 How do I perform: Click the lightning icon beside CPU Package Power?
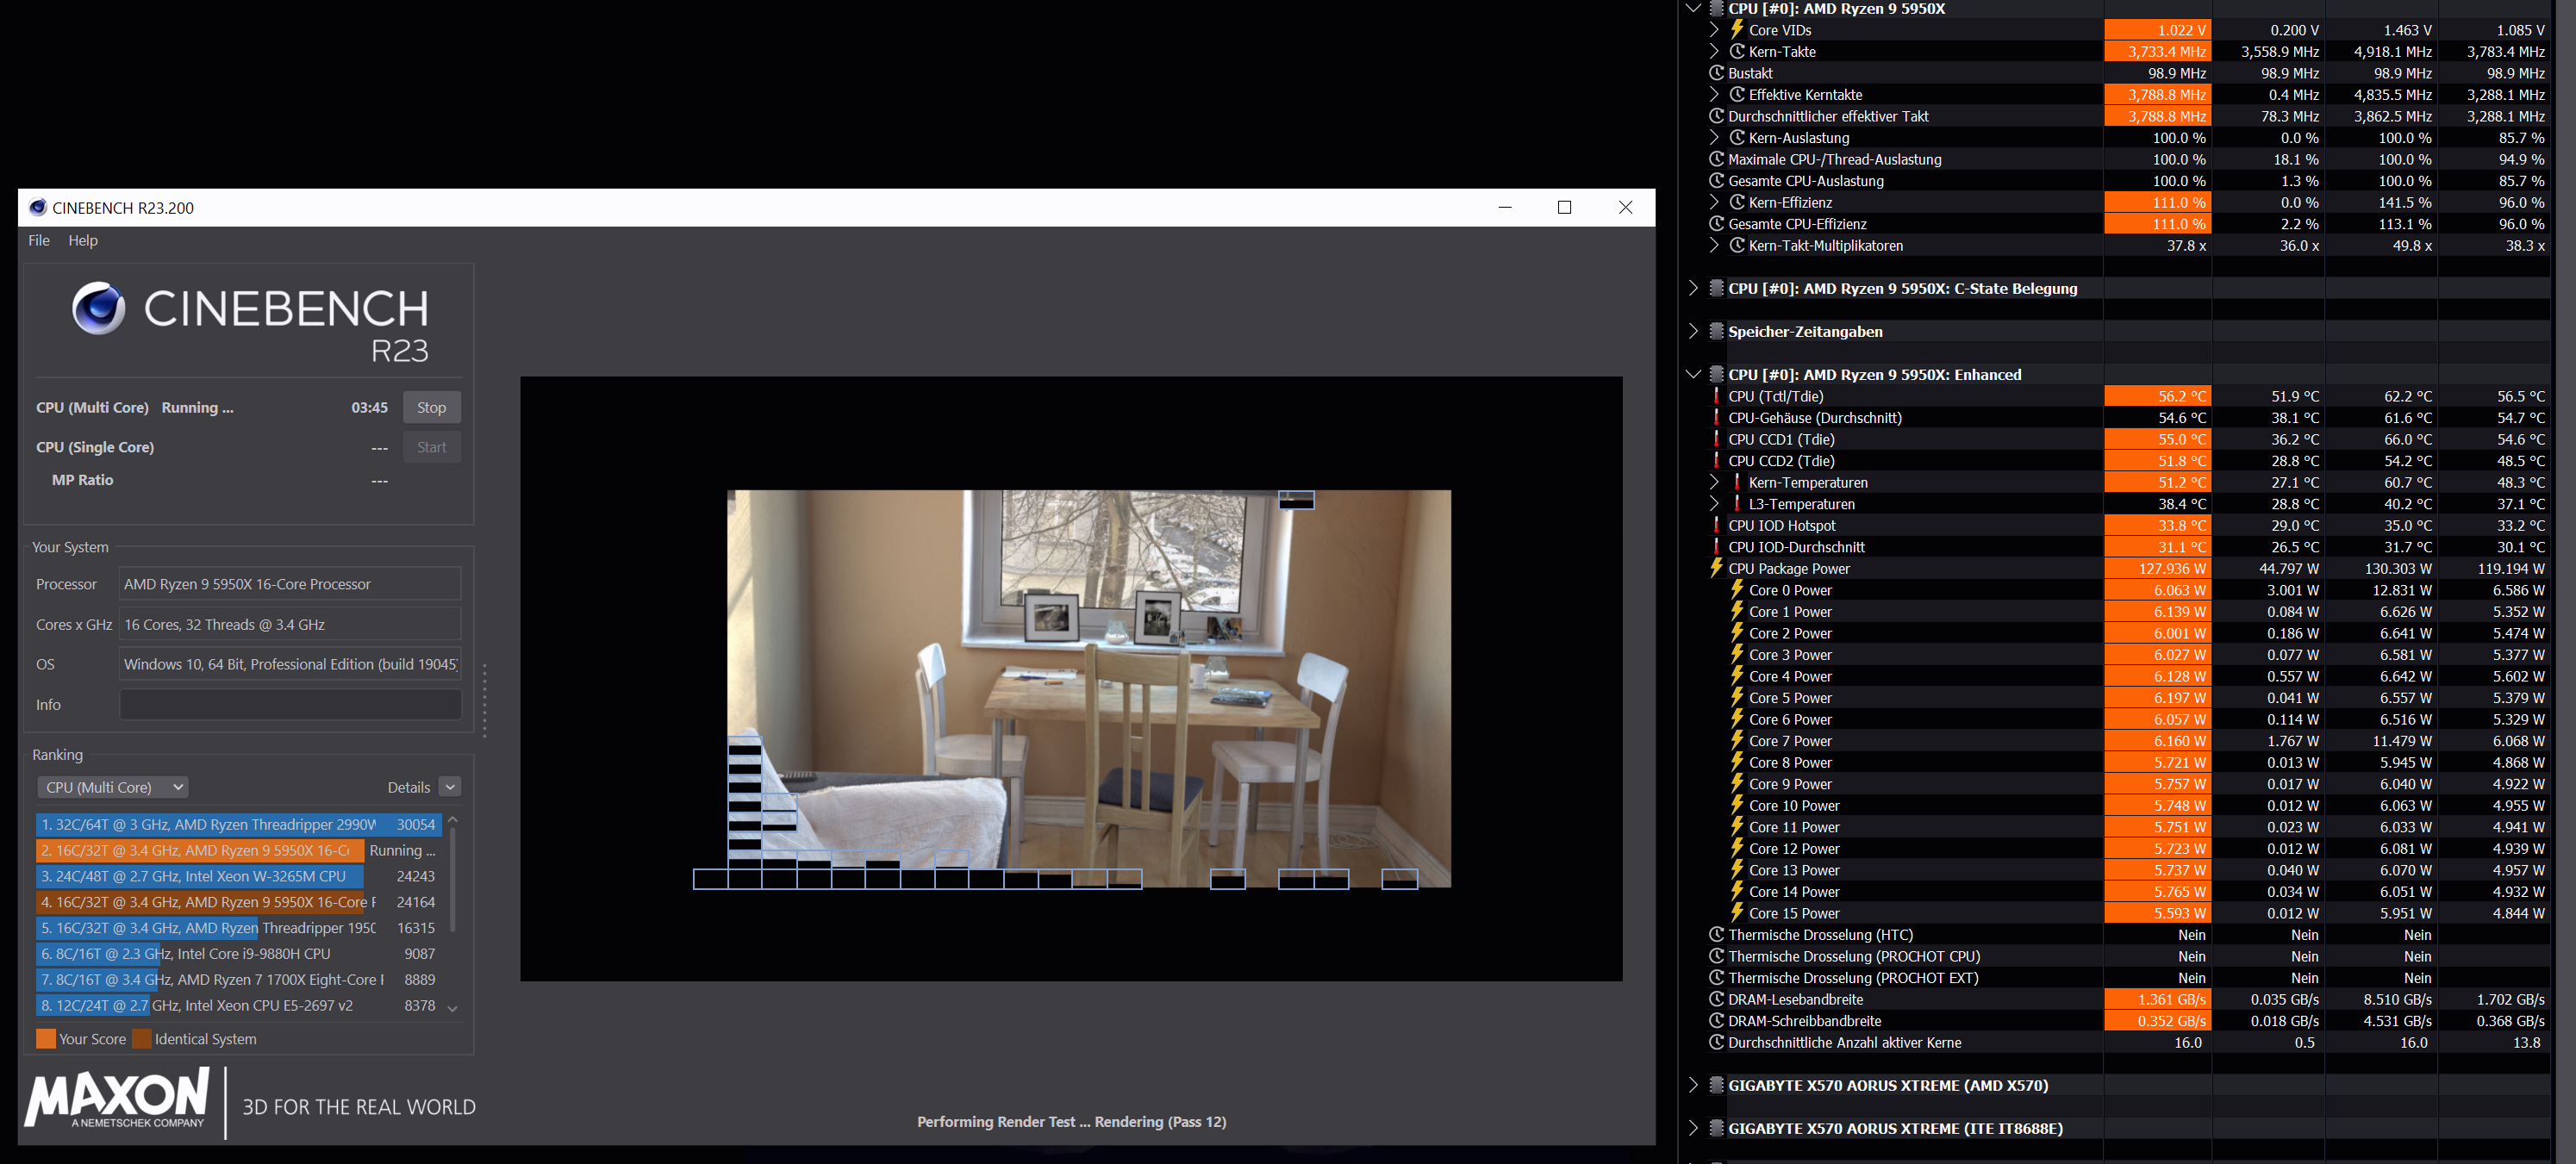coord(1716,568)
